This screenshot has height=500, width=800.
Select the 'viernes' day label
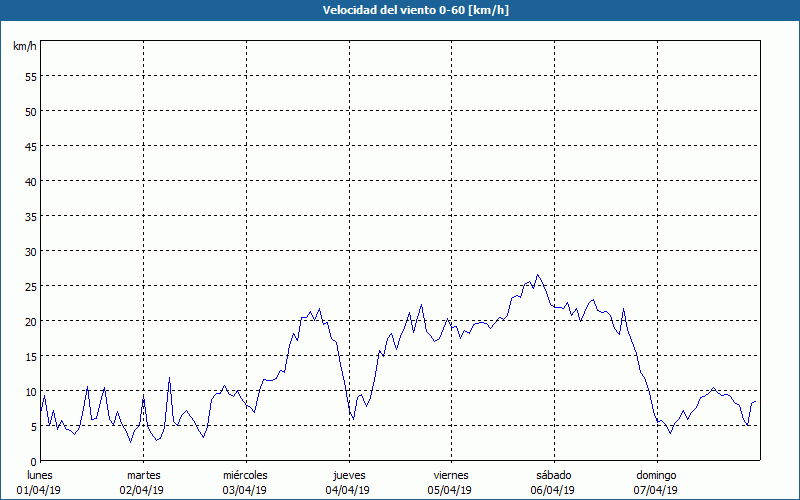click(x=451, y=475)
